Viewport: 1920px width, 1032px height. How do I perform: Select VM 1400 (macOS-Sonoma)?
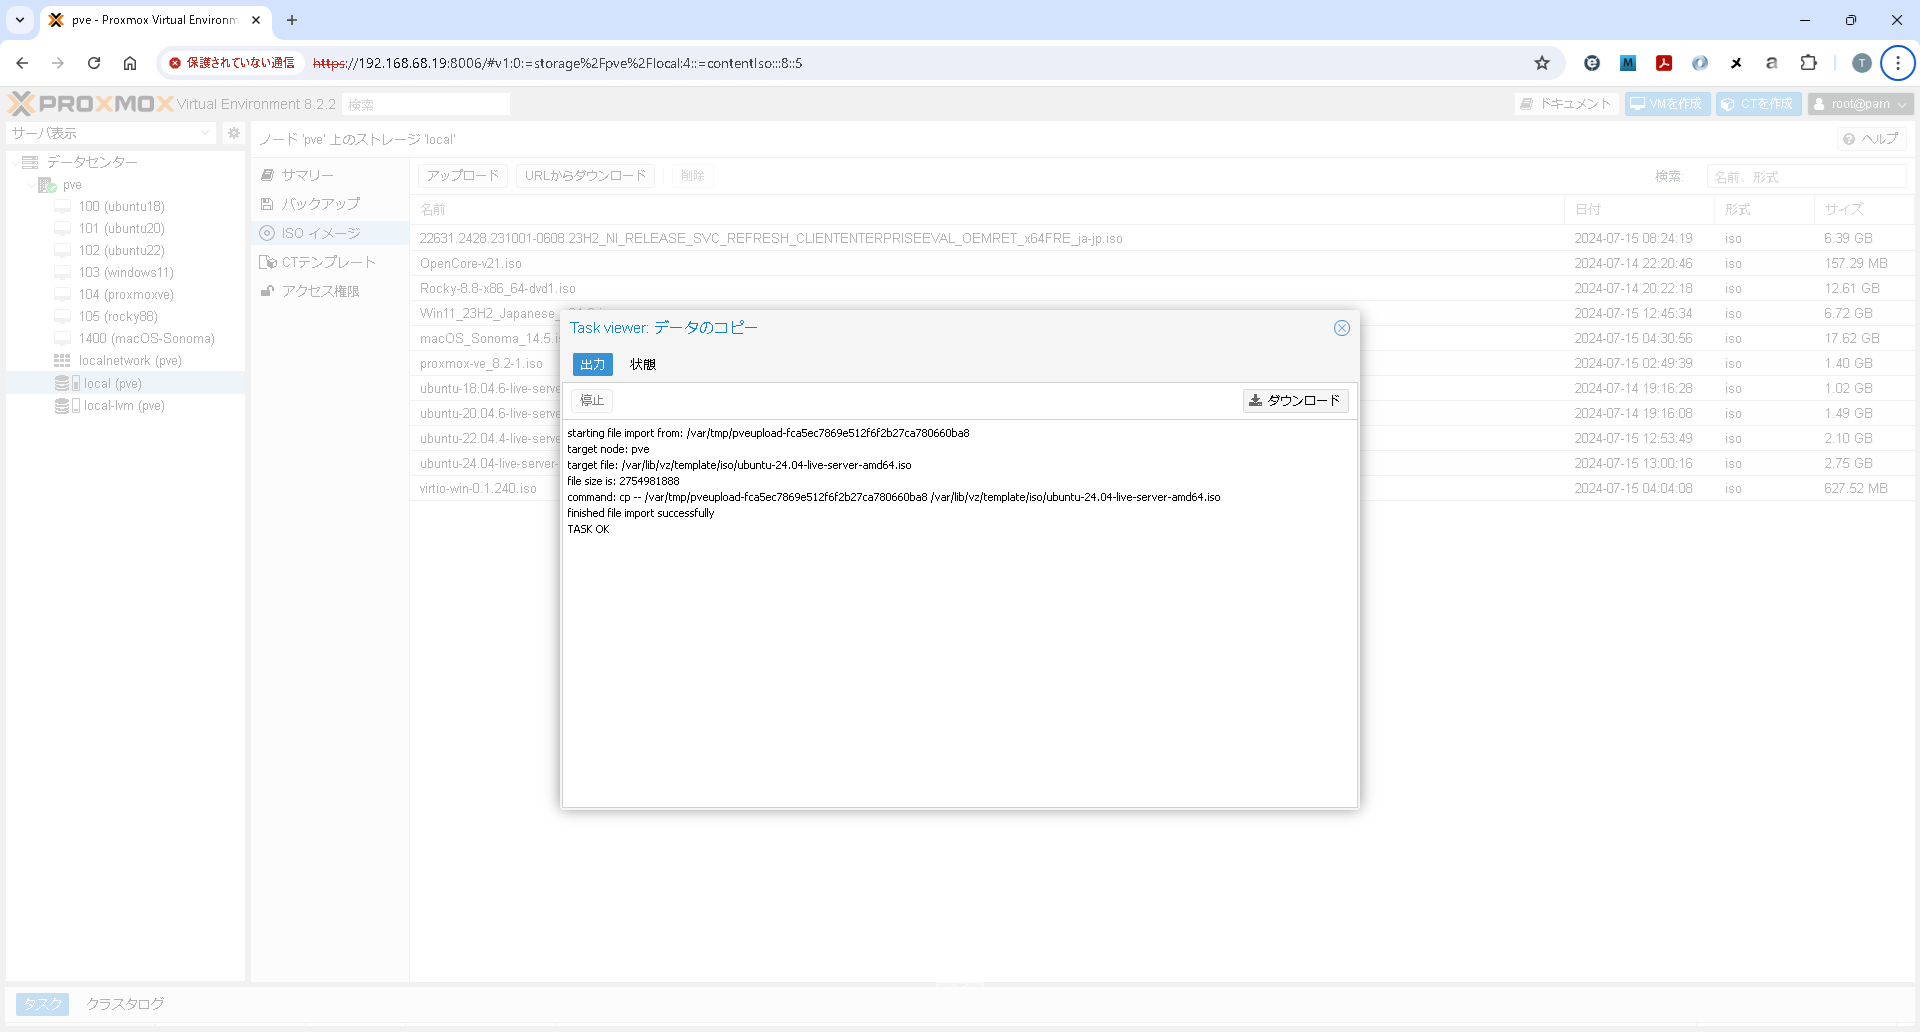(x=146, y=339)
